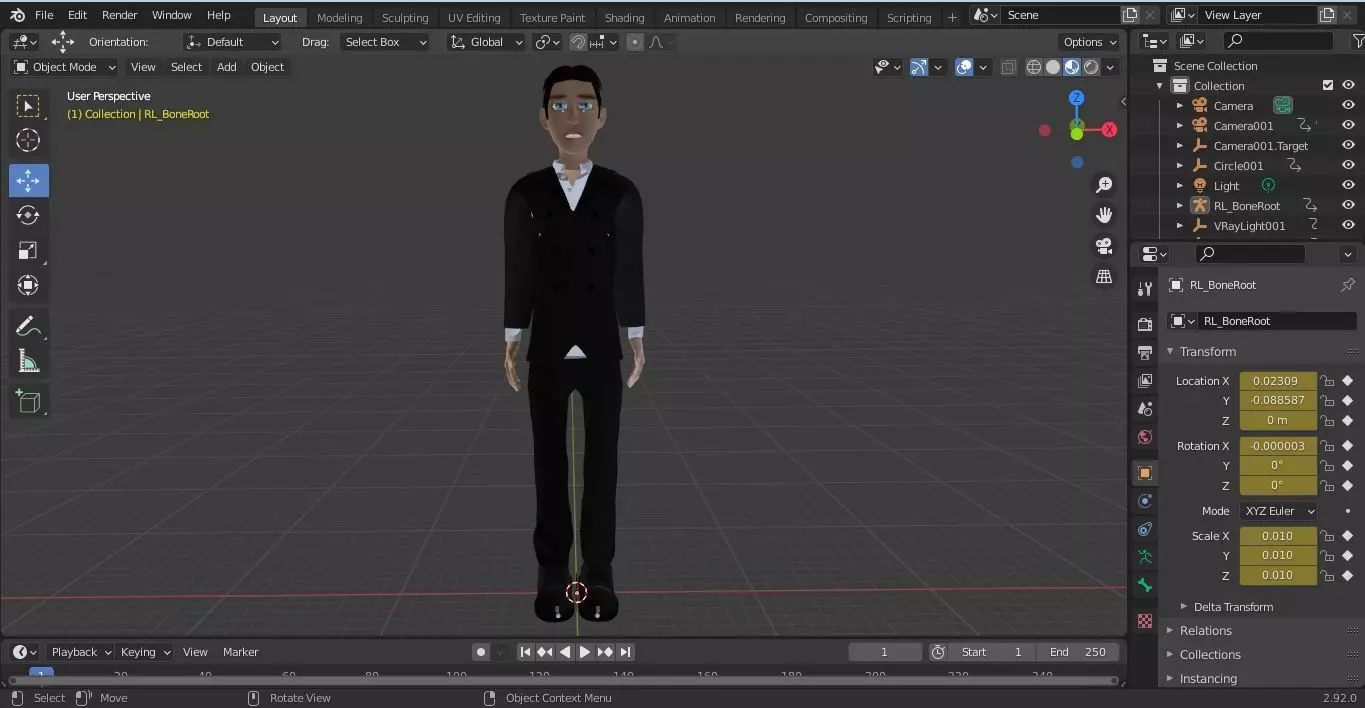Open Scene properties tab

coord(1145,408)
